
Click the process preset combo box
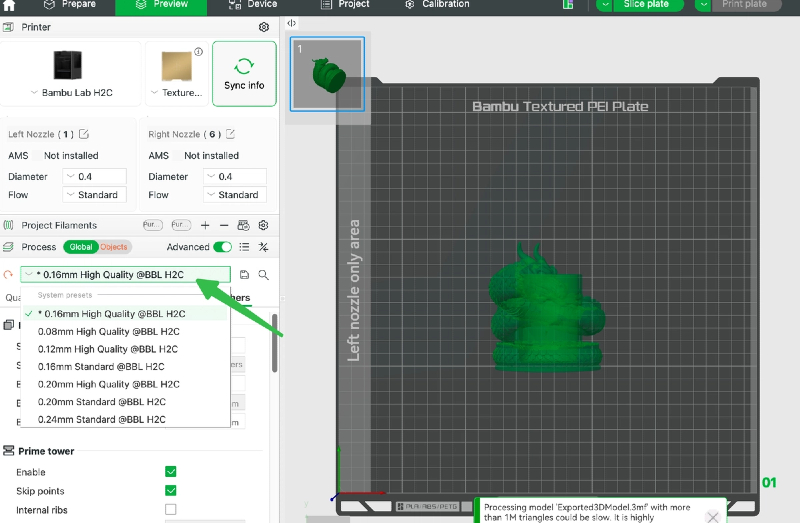tap(126, 275)
